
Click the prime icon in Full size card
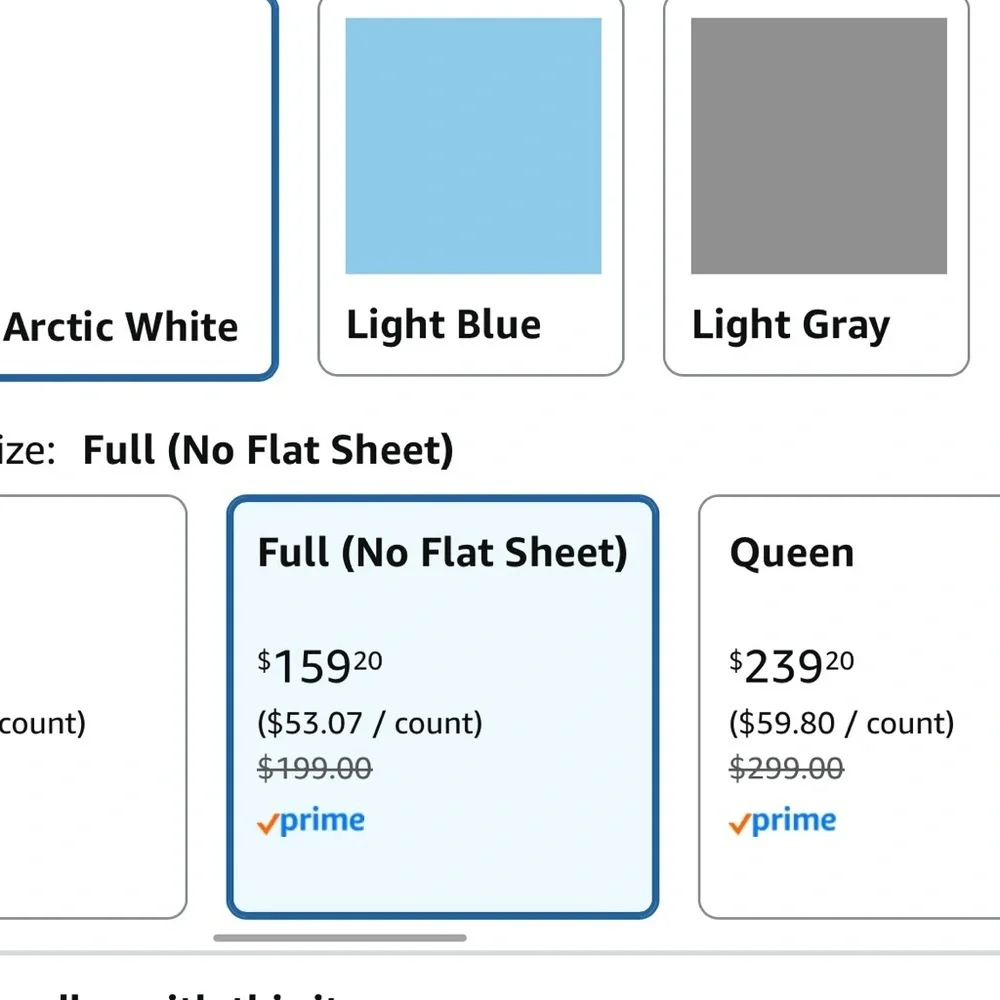[x=311, y=821]
